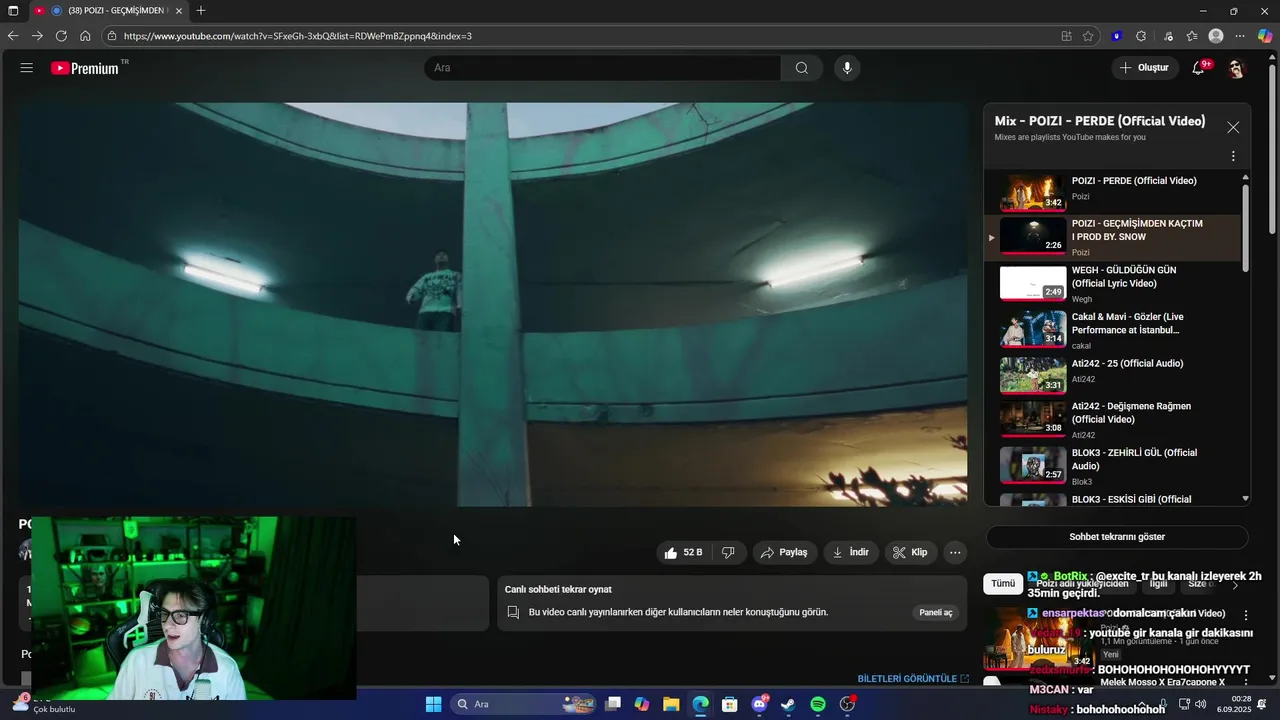Reload the page
The width and height of the screenshot is (1280, 720).
61,36
